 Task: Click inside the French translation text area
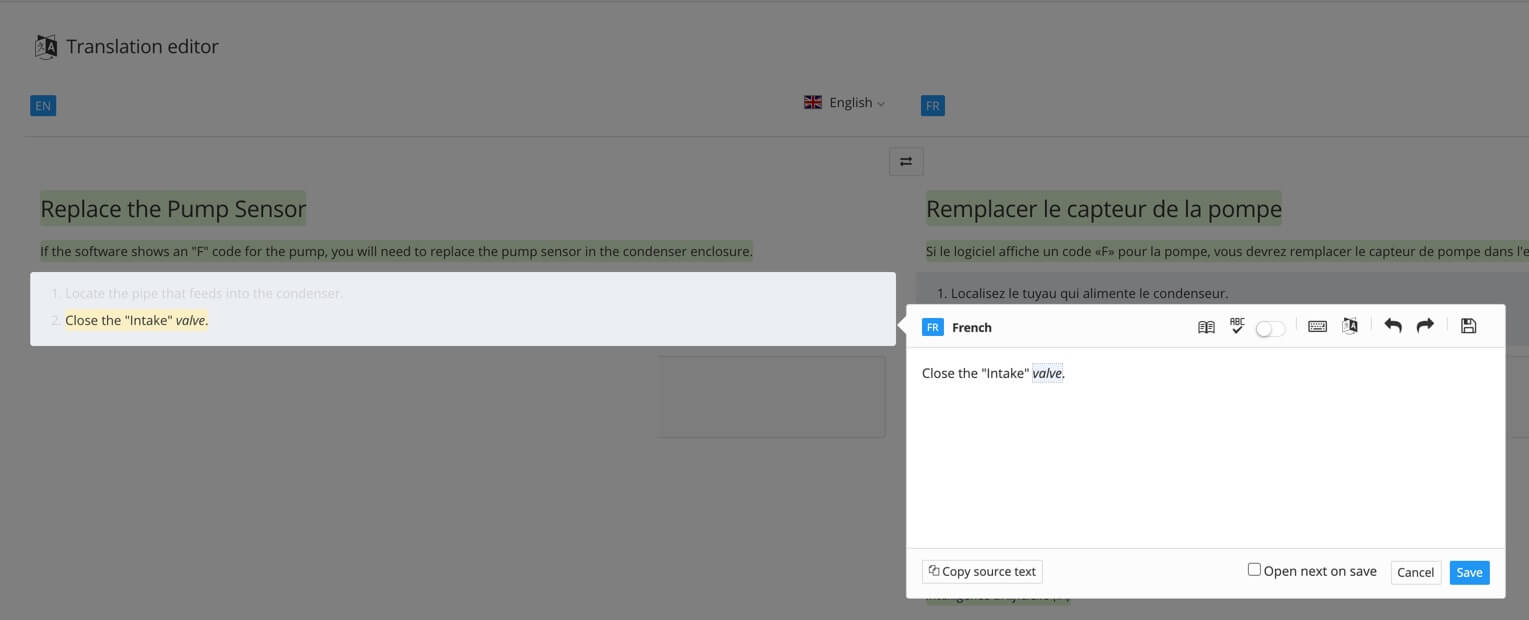pyautogui.click(x=1204, y=450)
